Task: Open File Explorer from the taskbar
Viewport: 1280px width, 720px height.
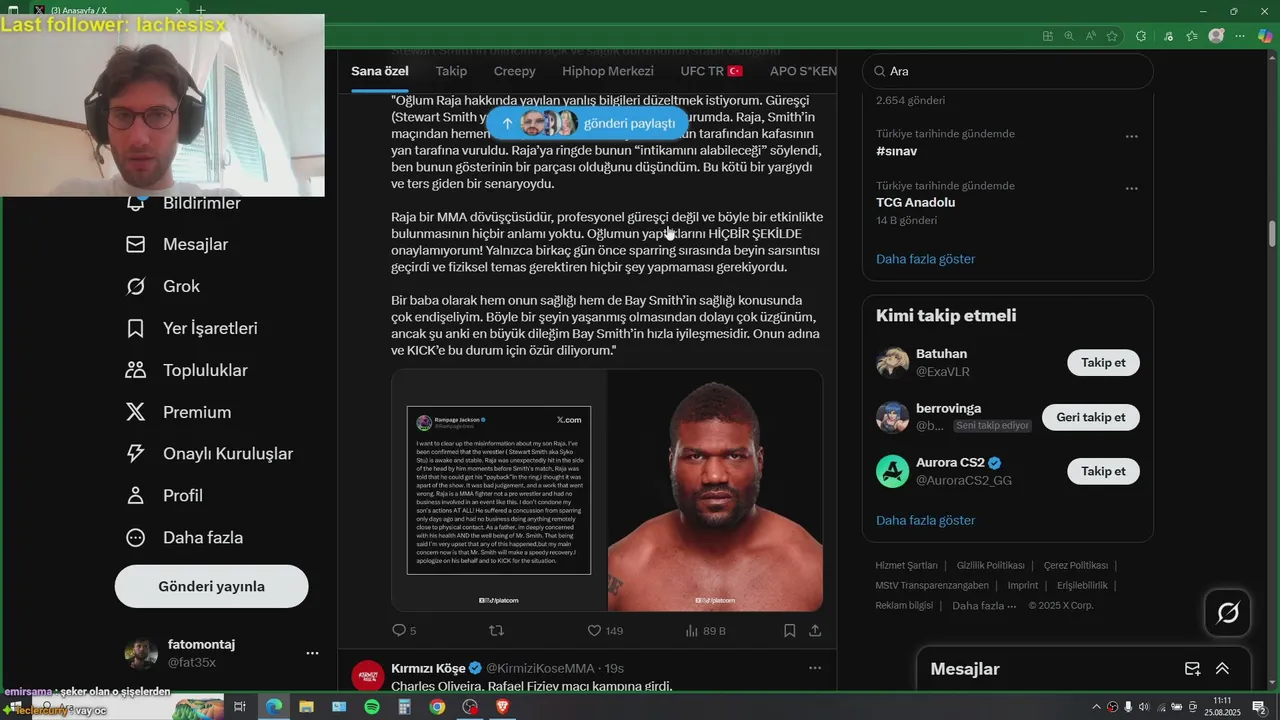Action: (x=306, y=707)
